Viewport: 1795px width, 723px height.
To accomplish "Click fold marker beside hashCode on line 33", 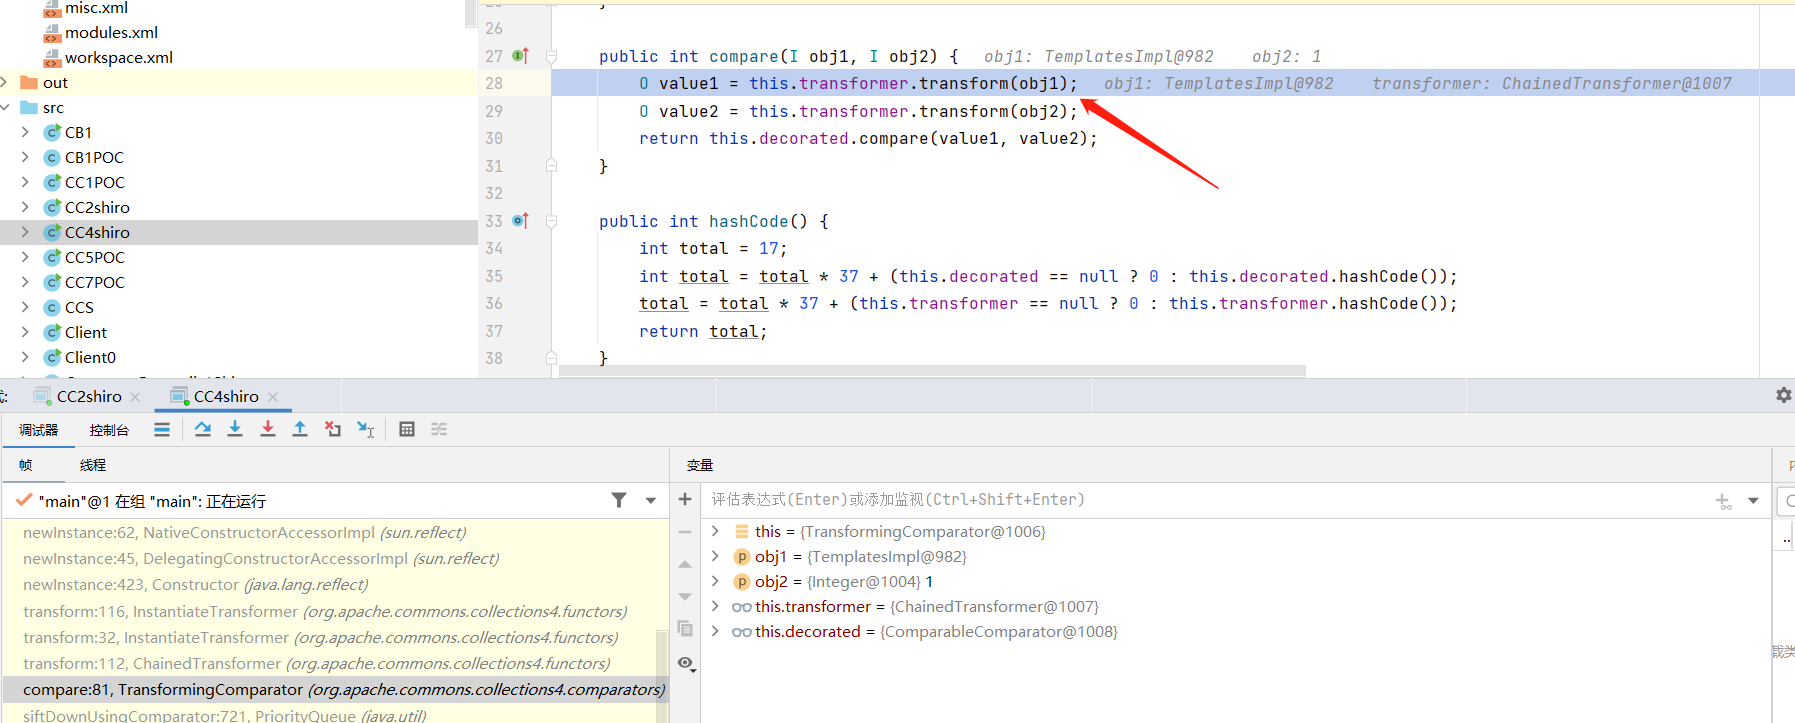I will (551, 222).
